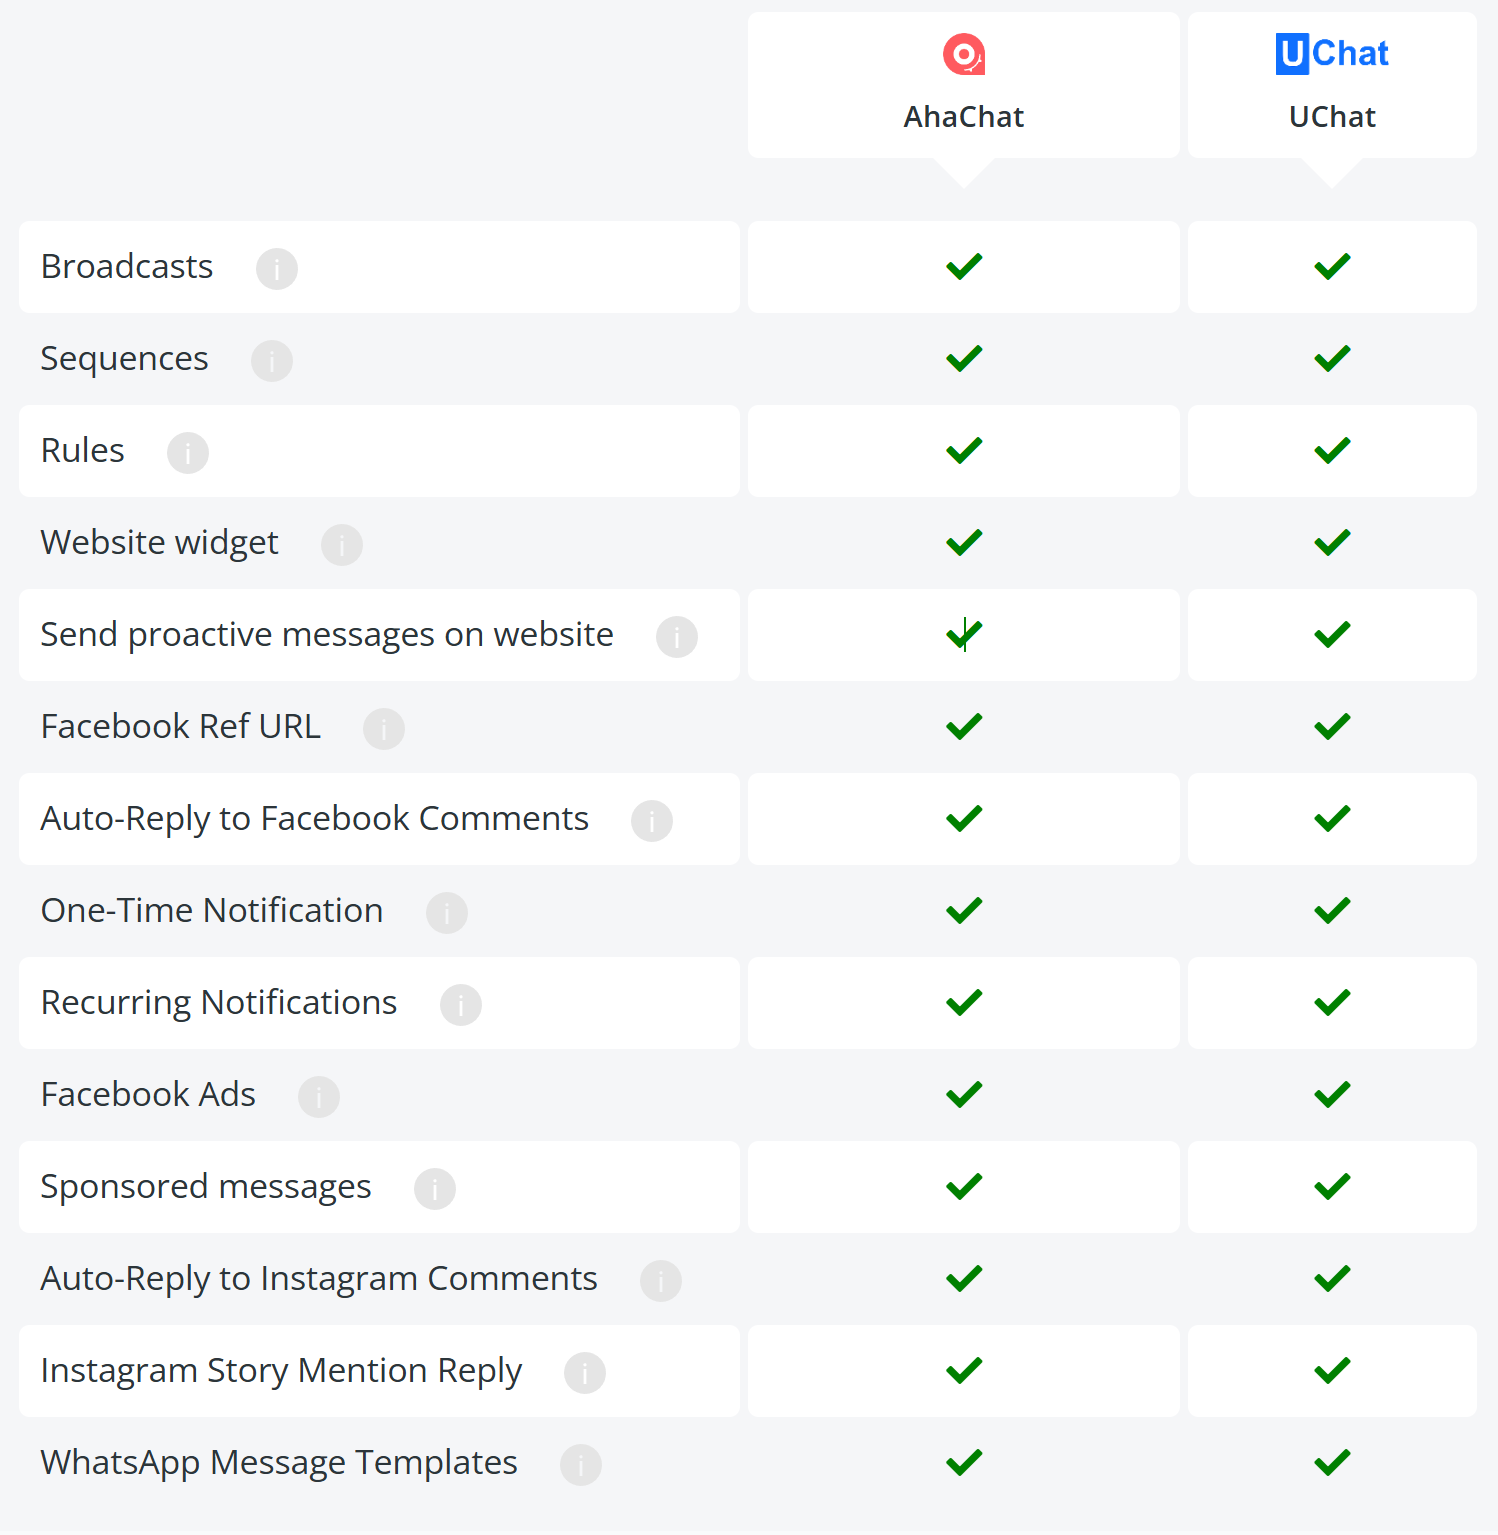This screenshot has height=1535, width=1498.
Task: Select the AhaChat column header
Action: click(964, 85)
